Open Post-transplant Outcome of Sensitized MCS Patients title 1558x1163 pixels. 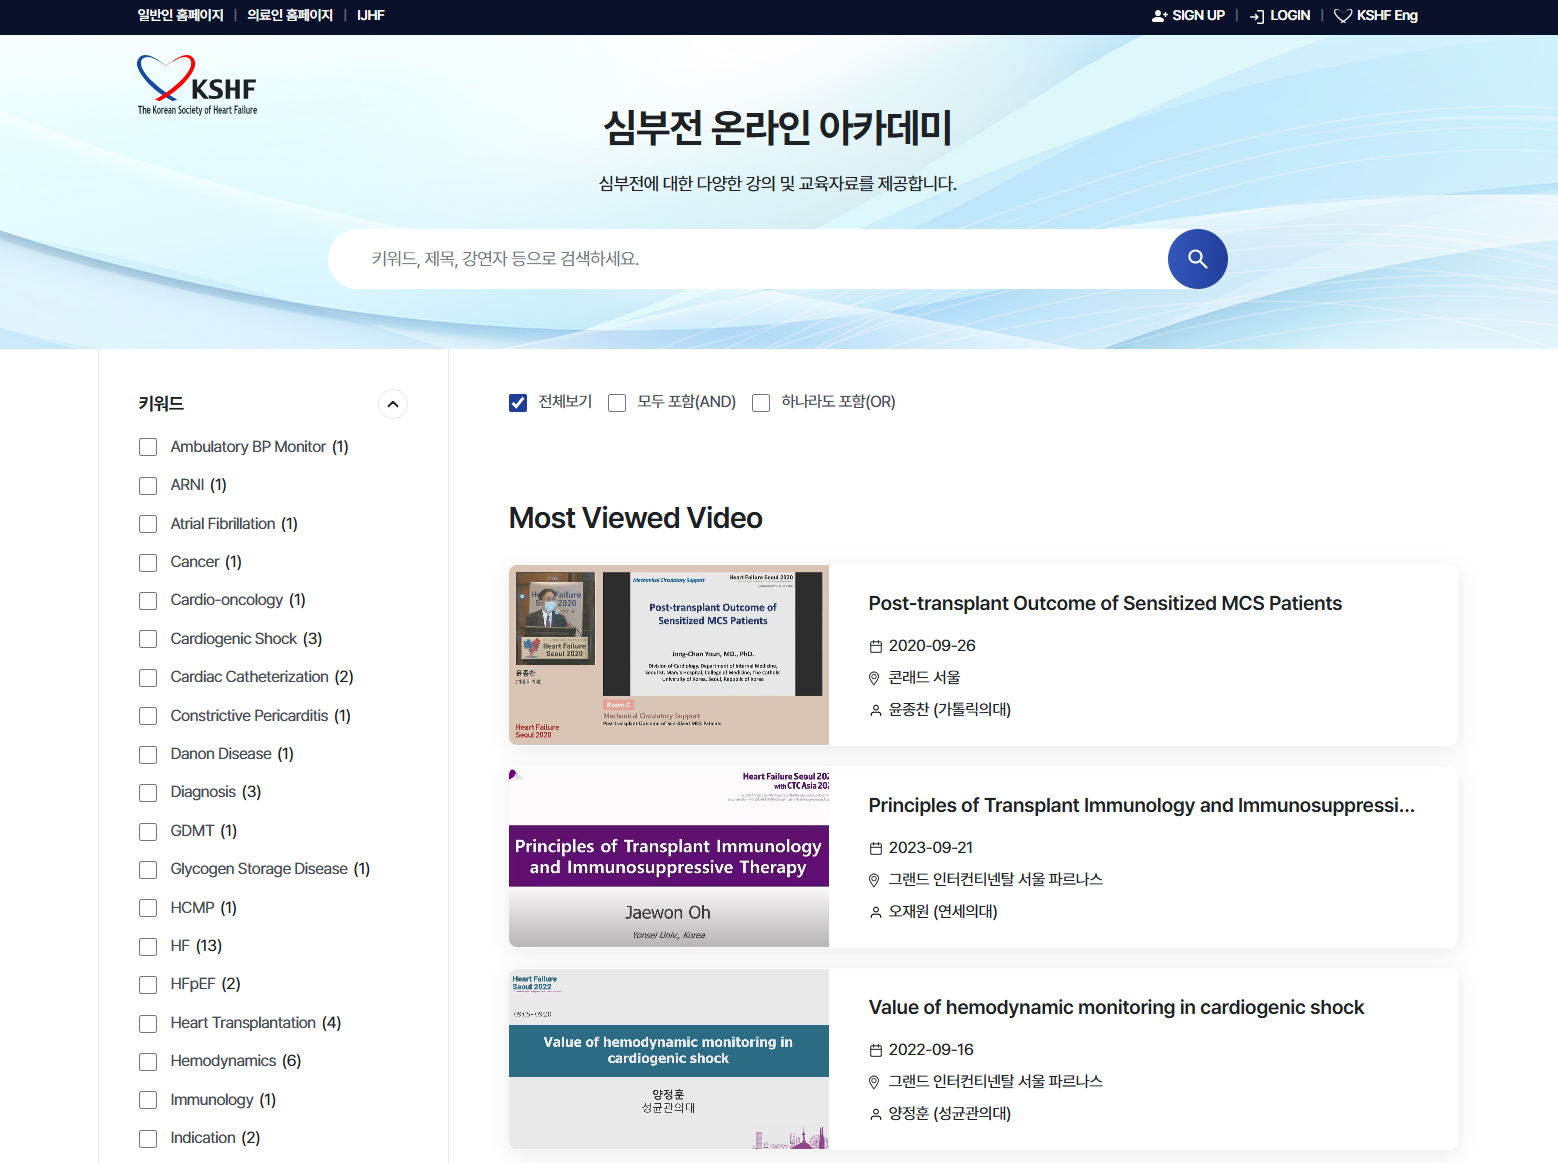click(1104, 603)
